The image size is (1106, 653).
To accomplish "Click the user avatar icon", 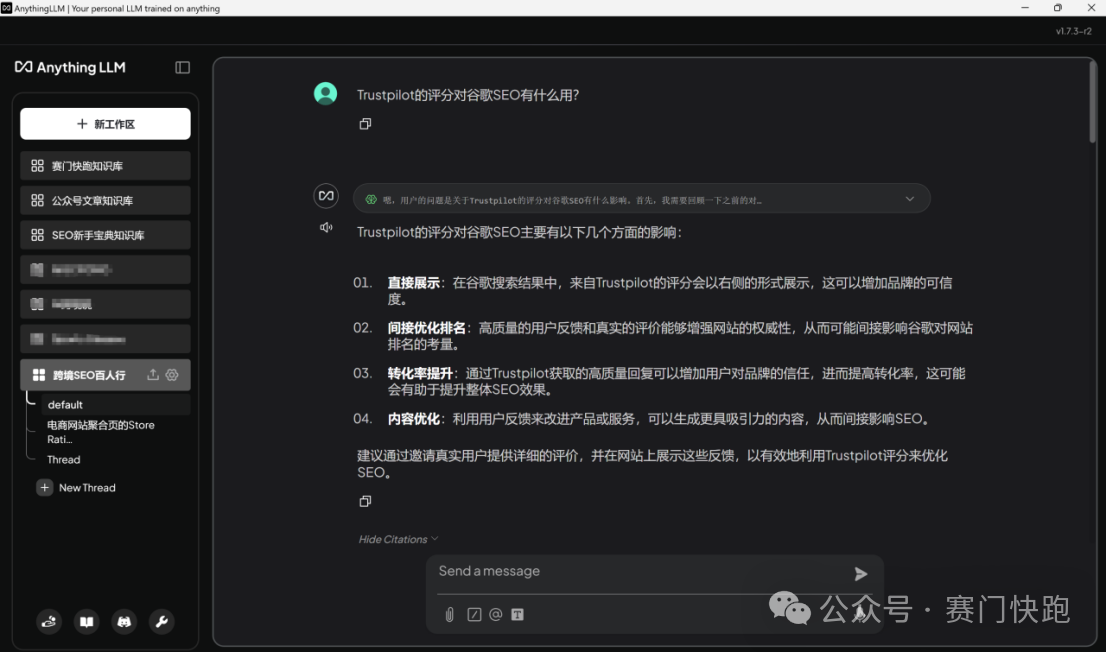I will pyautogui.click(x=326, y=94).
